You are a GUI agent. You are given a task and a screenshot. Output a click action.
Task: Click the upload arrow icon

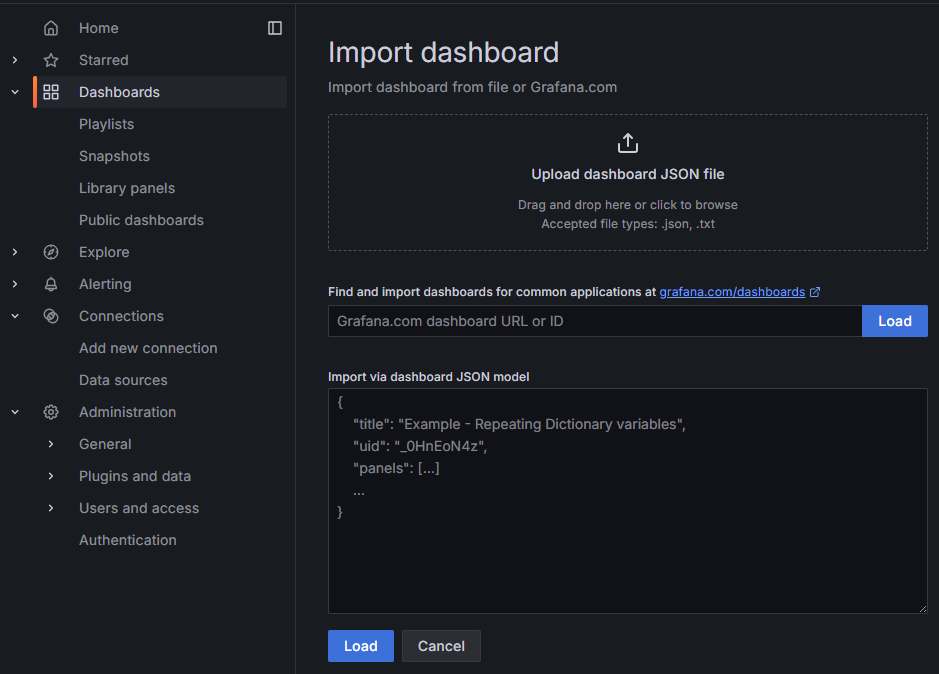pos(627,143)
